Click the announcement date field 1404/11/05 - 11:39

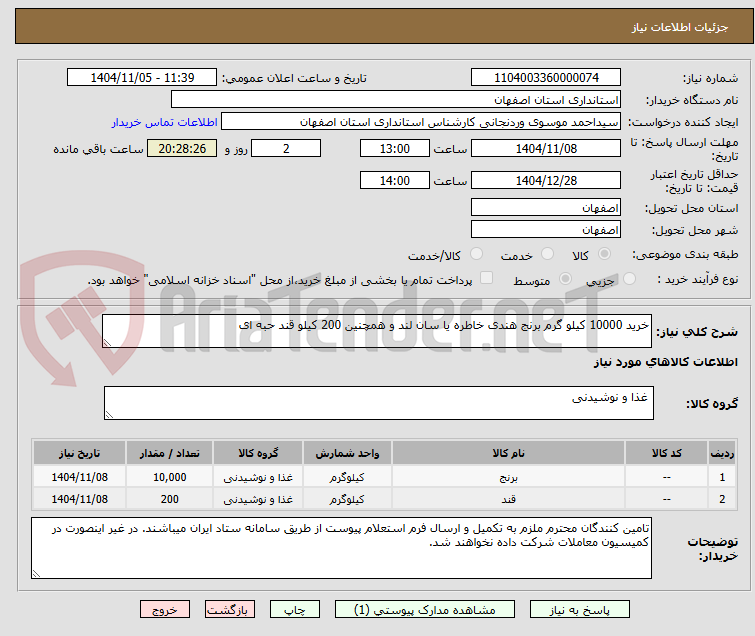tap(142, 78)
